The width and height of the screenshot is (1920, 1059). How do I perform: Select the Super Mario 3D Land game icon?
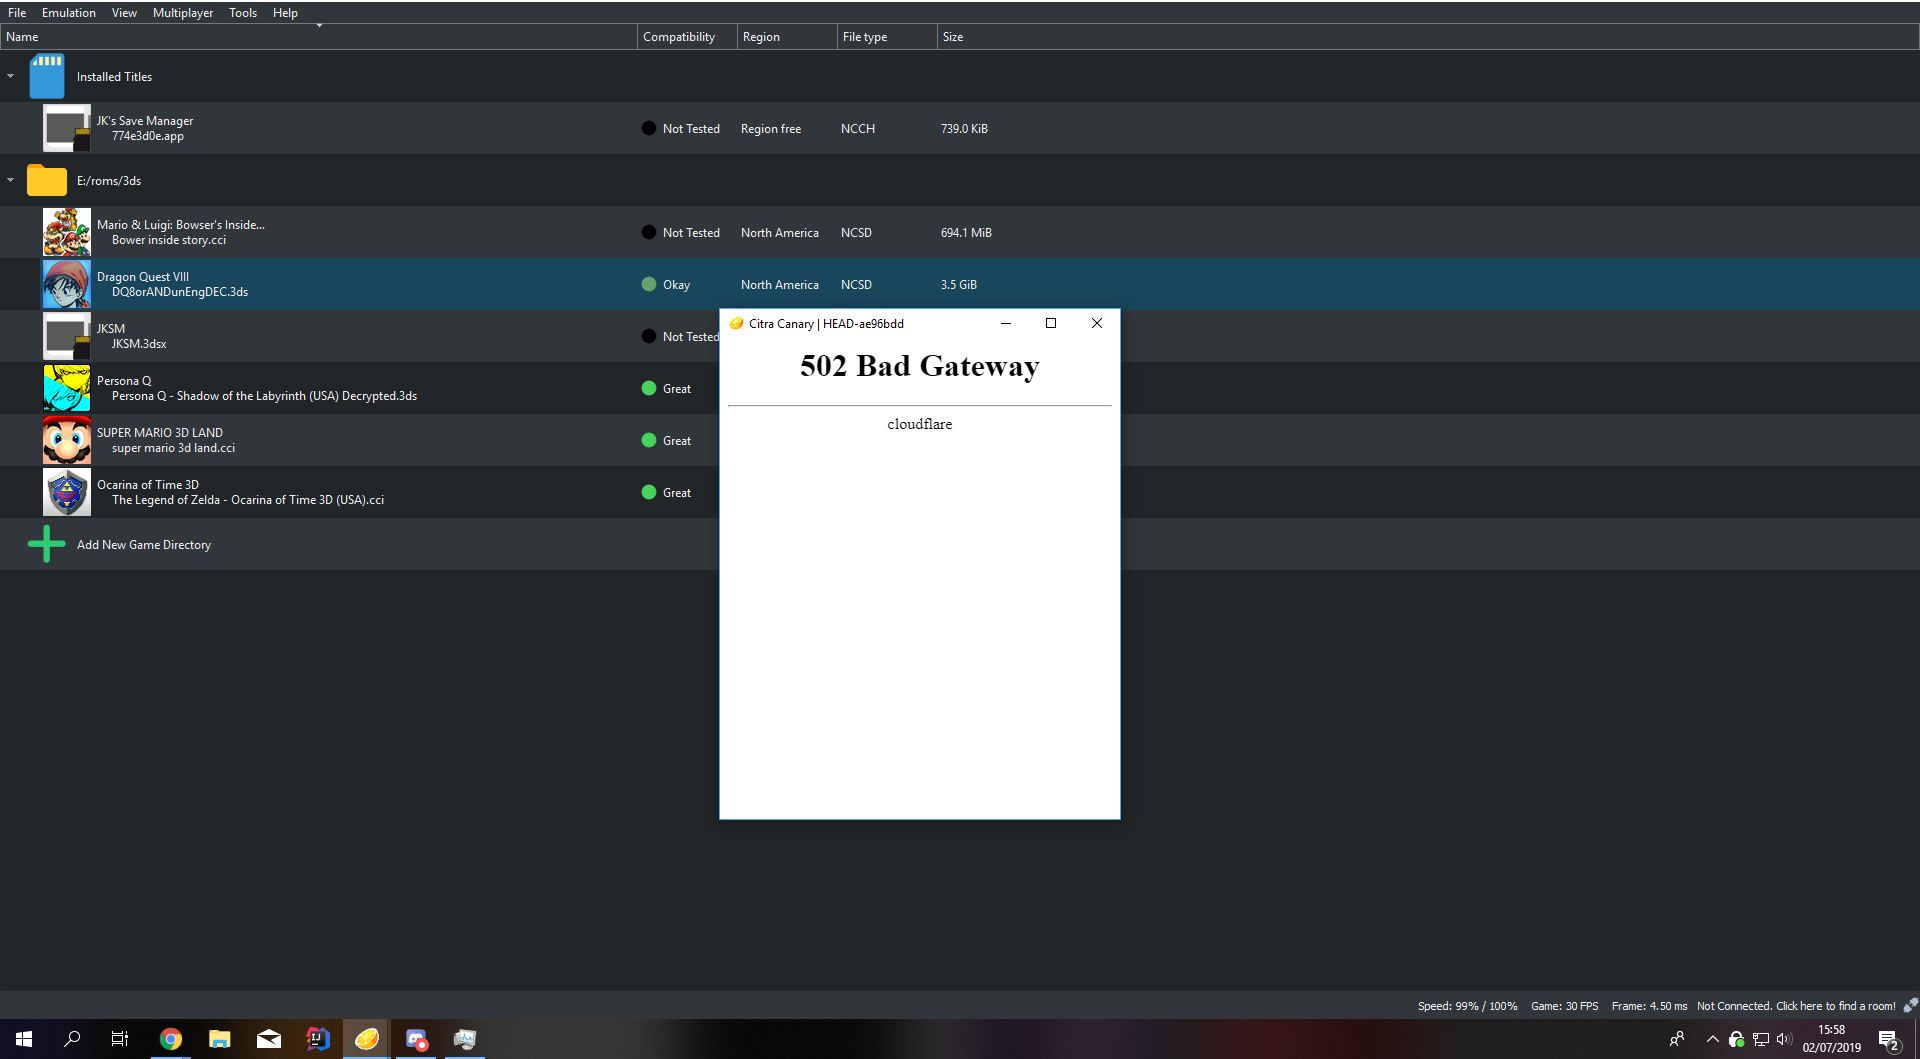pos(66,440)
